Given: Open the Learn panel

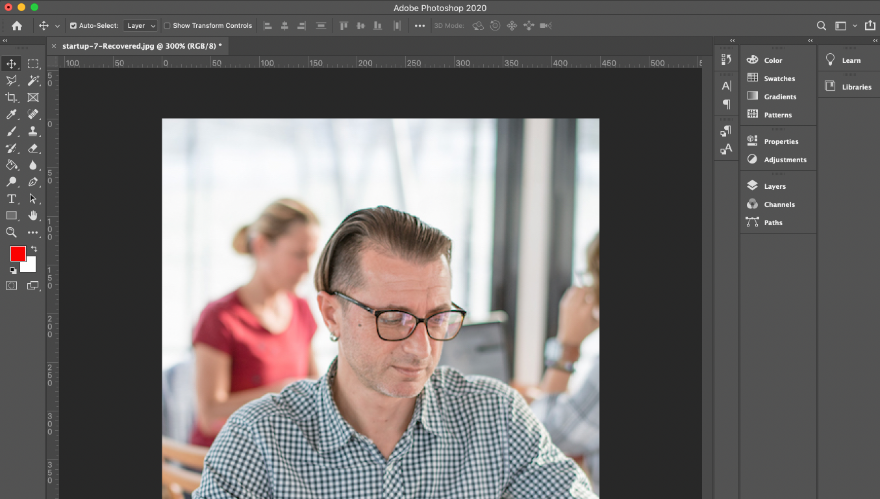Looking at the screenshot, I should (x=850, y=60).
